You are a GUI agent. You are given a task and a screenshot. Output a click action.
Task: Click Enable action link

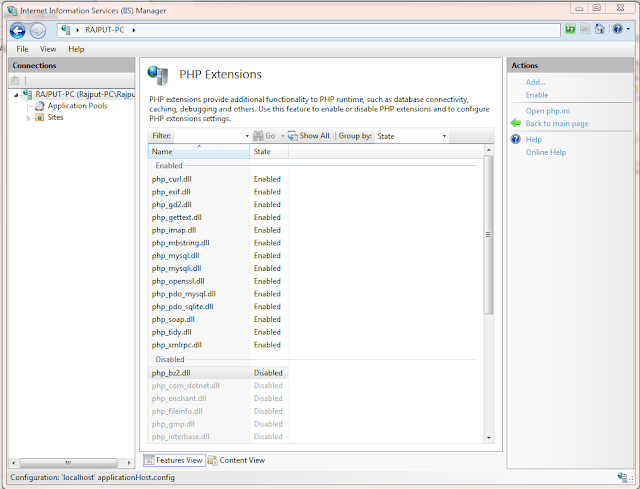[537, 95]
